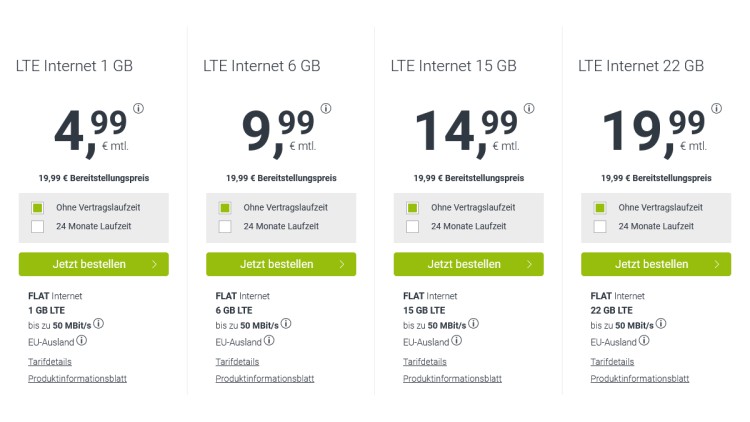Click Jetzt bestellen under 15 GB plan
The width and height of the screenshot is (750, 422).
pyautogui.click(x=468, y=264)
